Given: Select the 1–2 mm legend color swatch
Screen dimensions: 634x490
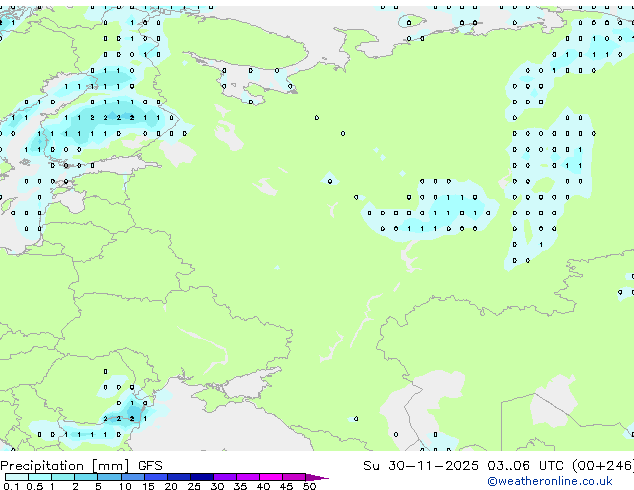Looking at the screenshot, I should [x=63, y=477].
